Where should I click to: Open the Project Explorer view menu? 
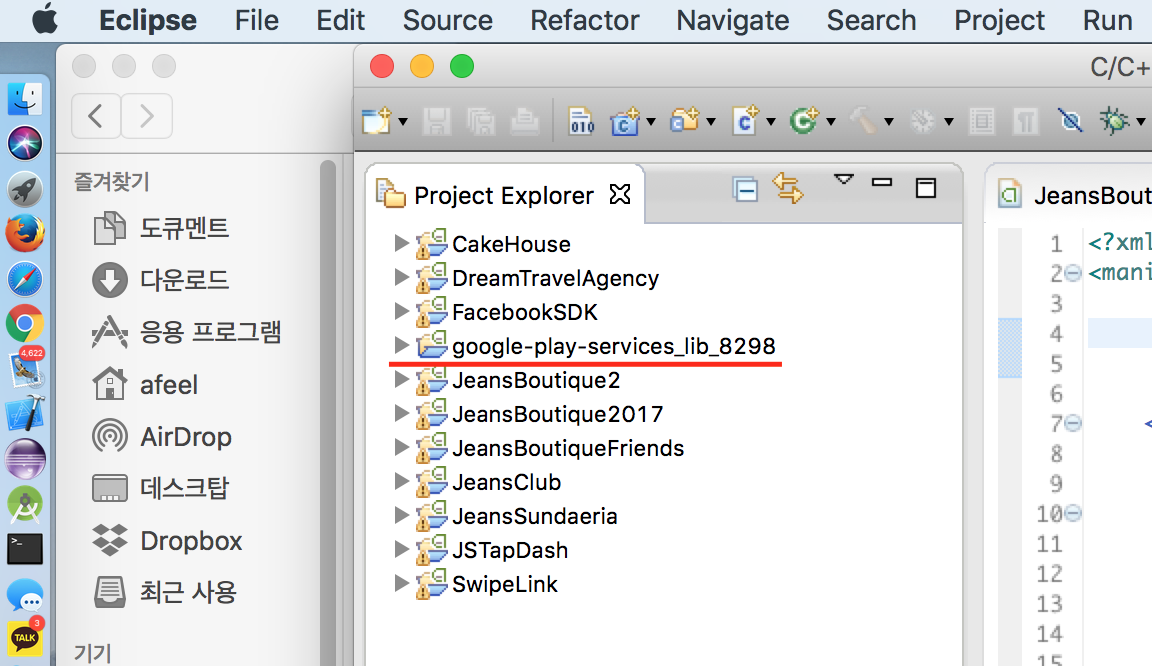842,180
